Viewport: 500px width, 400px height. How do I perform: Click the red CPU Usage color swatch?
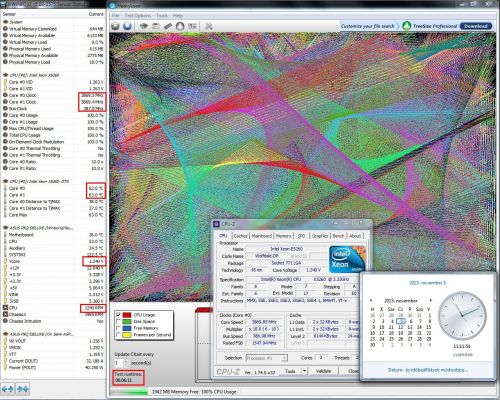click(127, 315)
